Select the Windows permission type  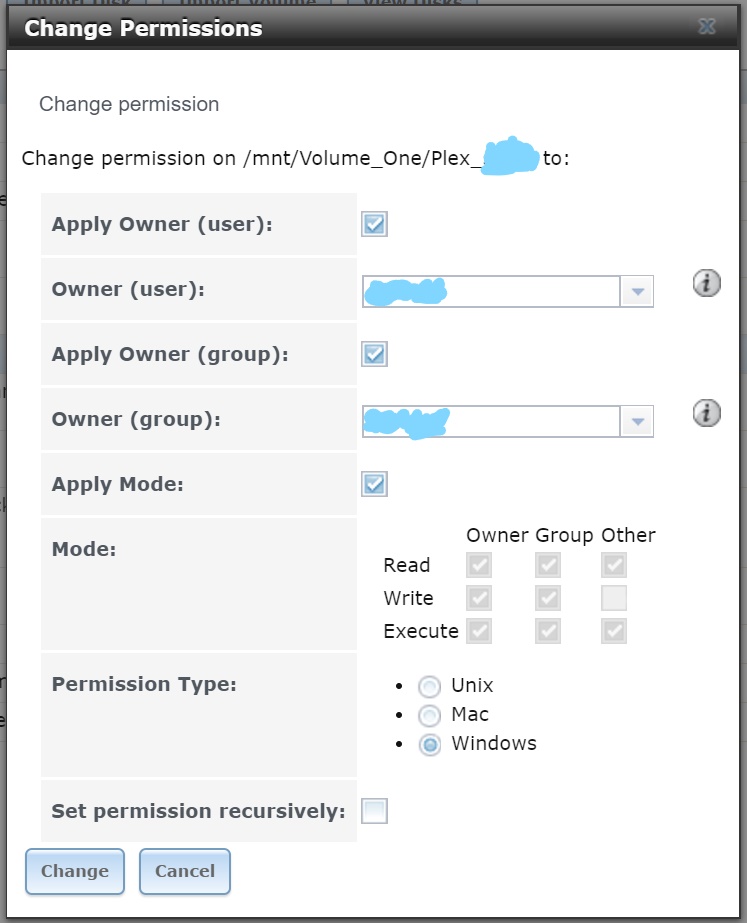(430, 745)
